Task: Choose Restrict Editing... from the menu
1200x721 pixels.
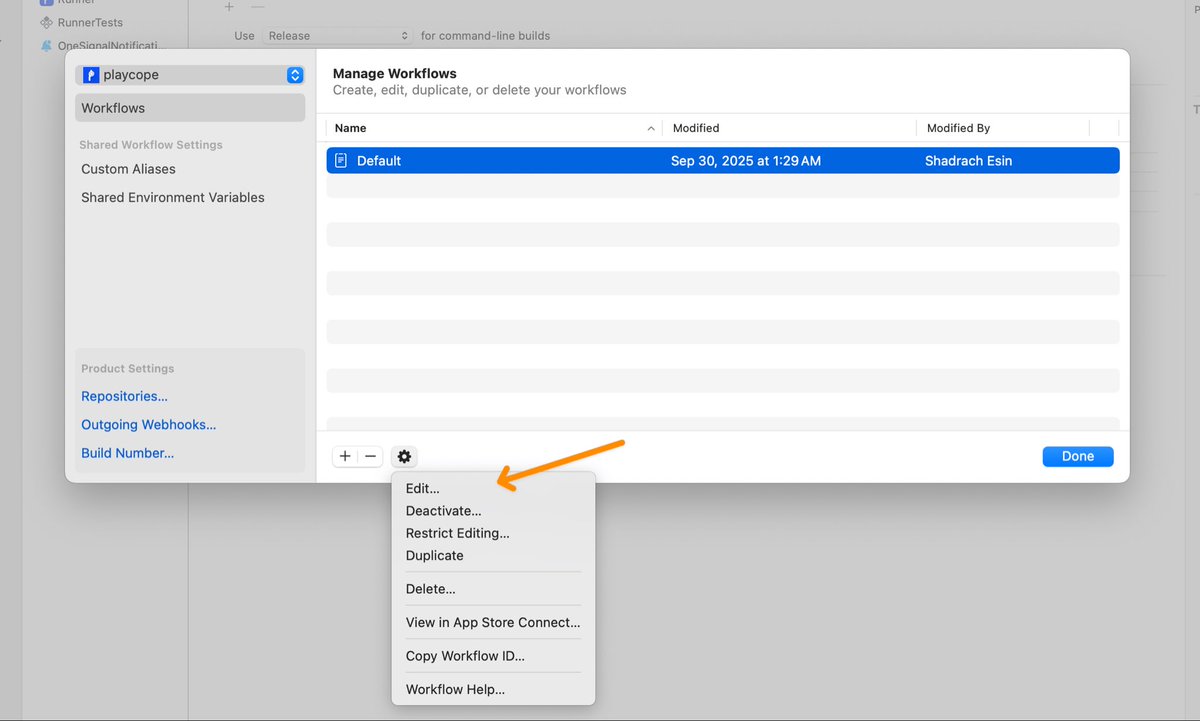Action: point(493,533)
